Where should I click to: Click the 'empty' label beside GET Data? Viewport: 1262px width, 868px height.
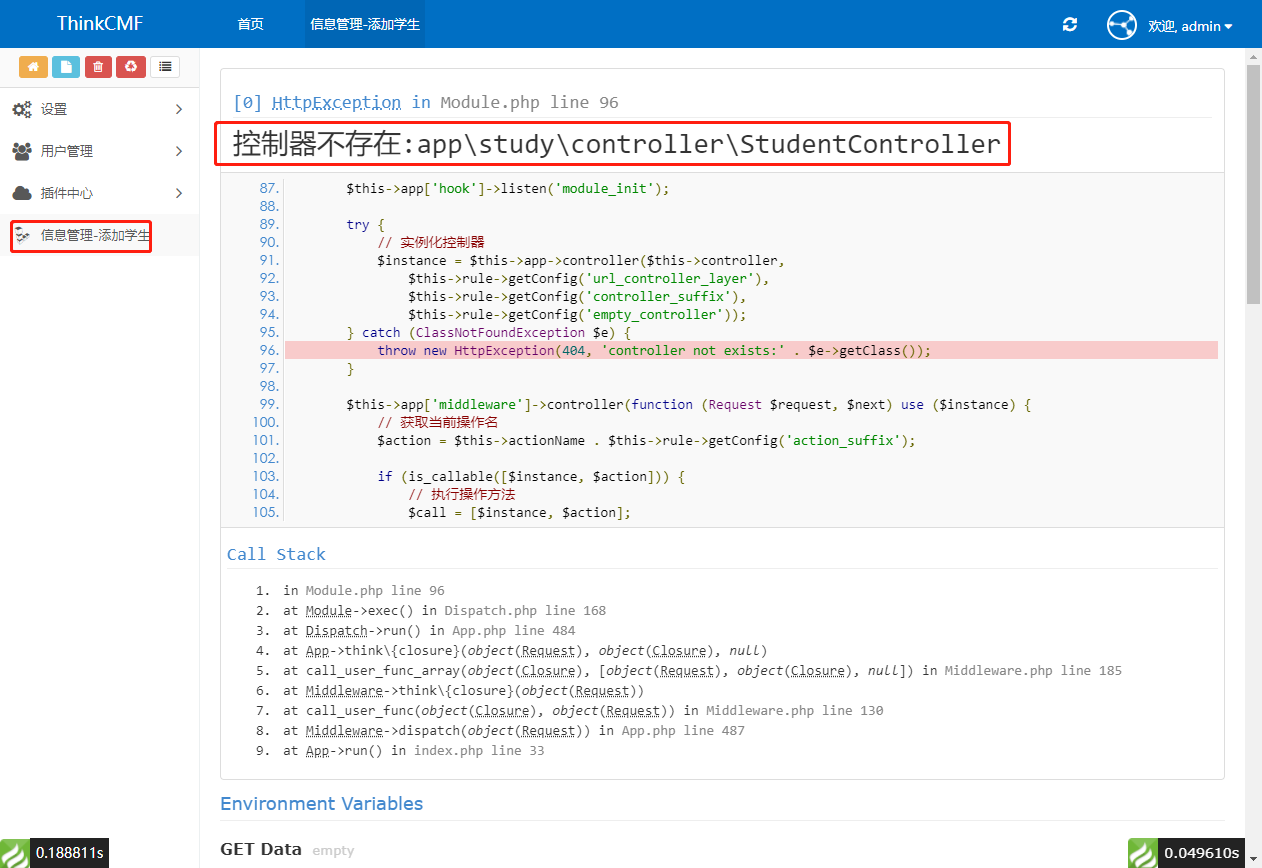click(333, 850)
